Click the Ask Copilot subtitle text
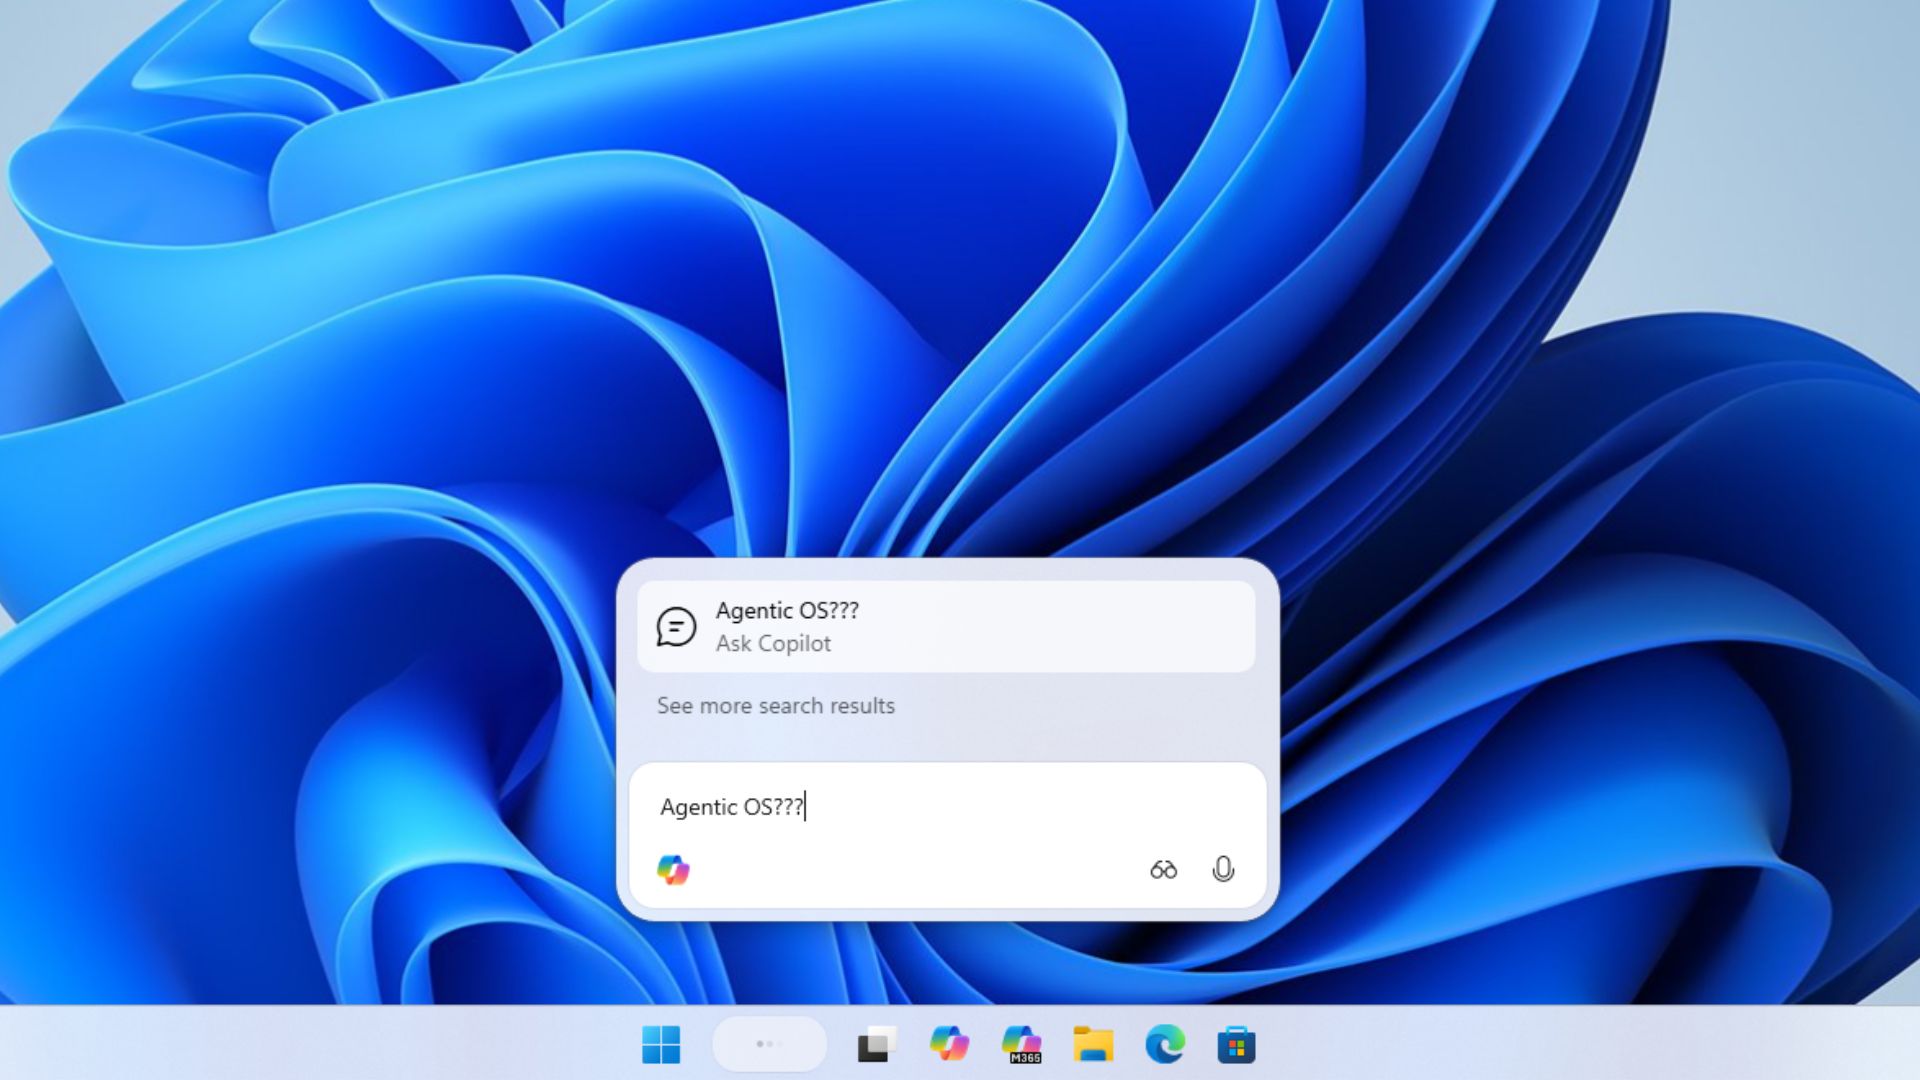 tap(773, 644)
